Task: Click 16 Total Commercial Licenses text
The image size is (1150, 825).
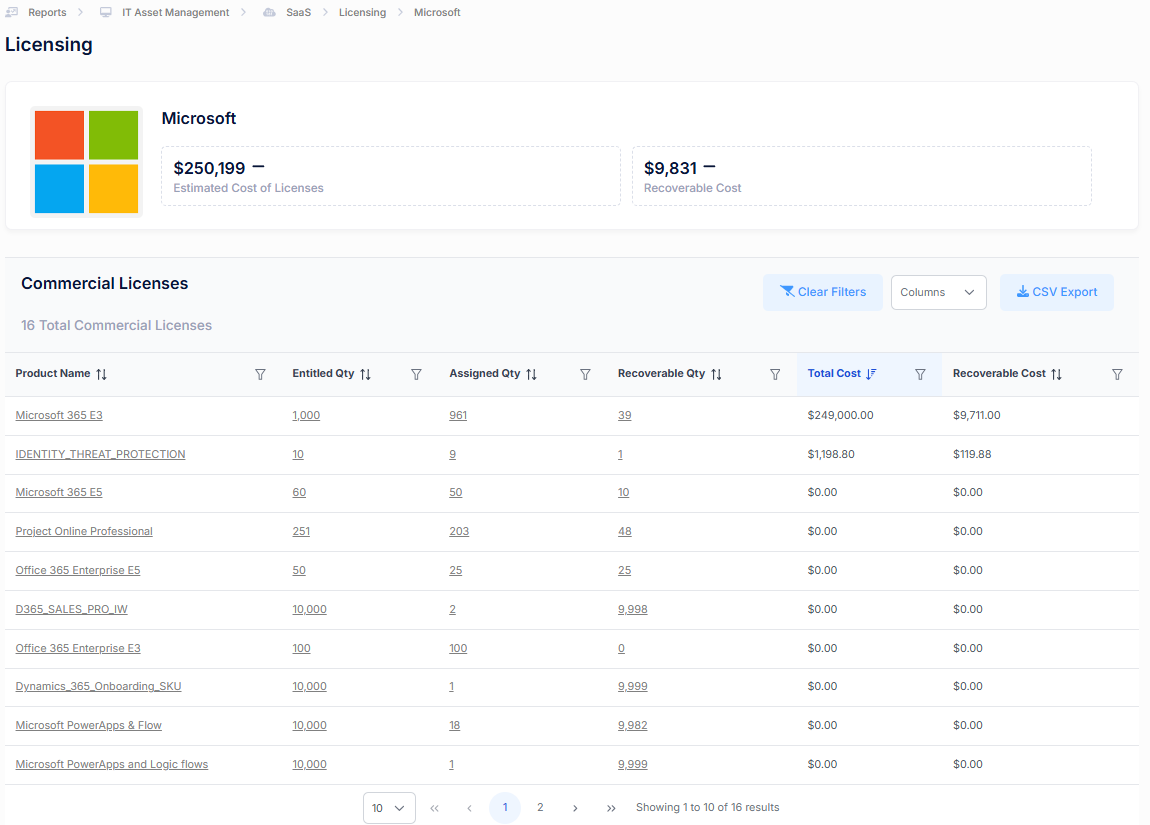Action: 116,325
